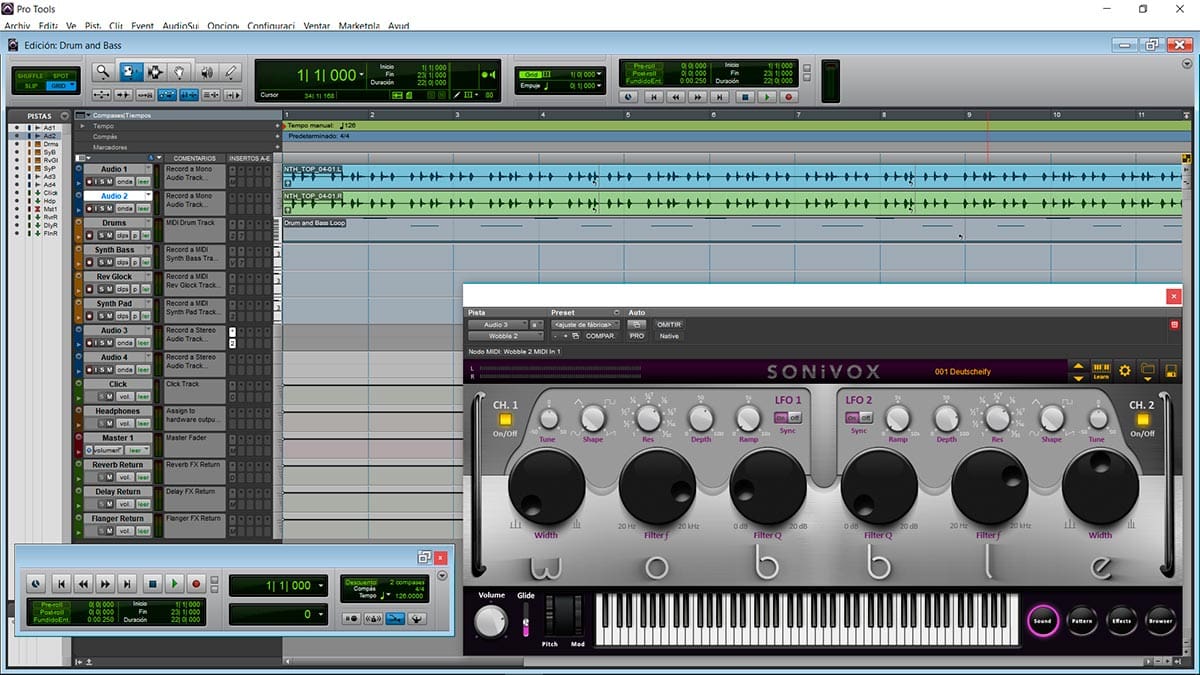Select the Trim tool in the toolbar
The height and width of the screenshot is (675, 1200).
(130, 72)
